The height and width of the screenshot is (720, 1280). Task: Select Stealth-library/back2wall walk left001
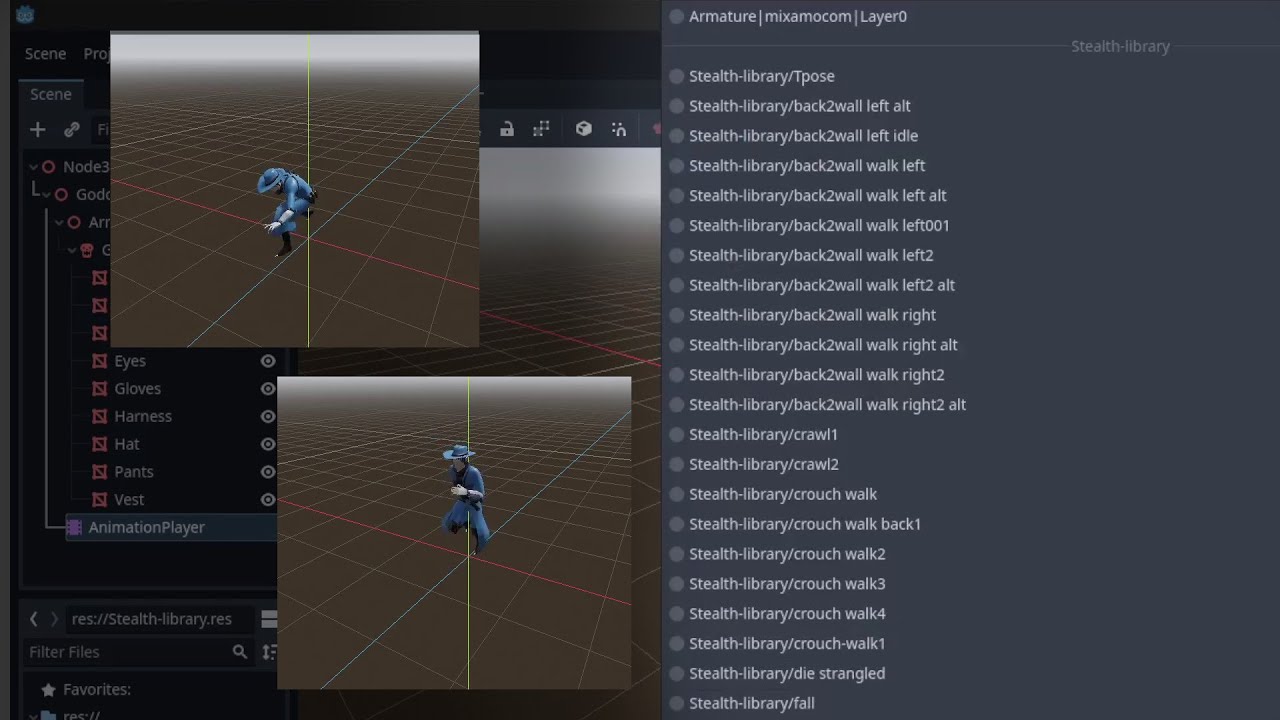[819, 226]
